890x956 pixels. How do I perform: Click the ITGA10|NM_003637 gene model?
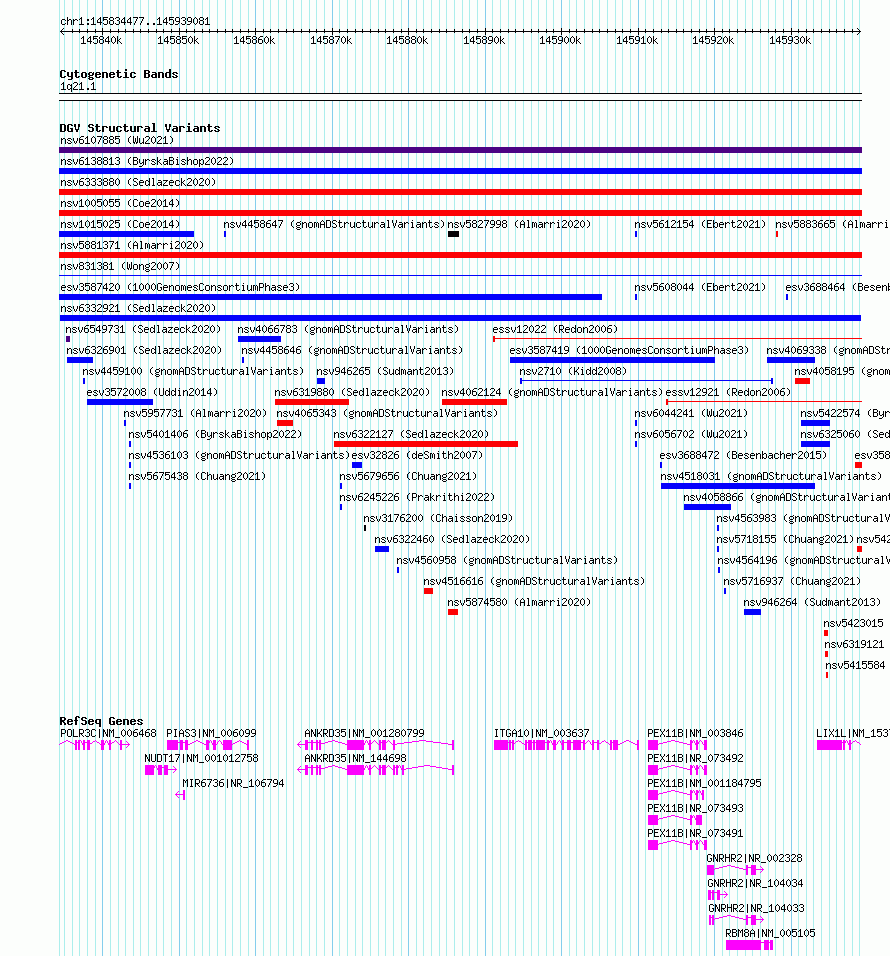tap(566, 745)
